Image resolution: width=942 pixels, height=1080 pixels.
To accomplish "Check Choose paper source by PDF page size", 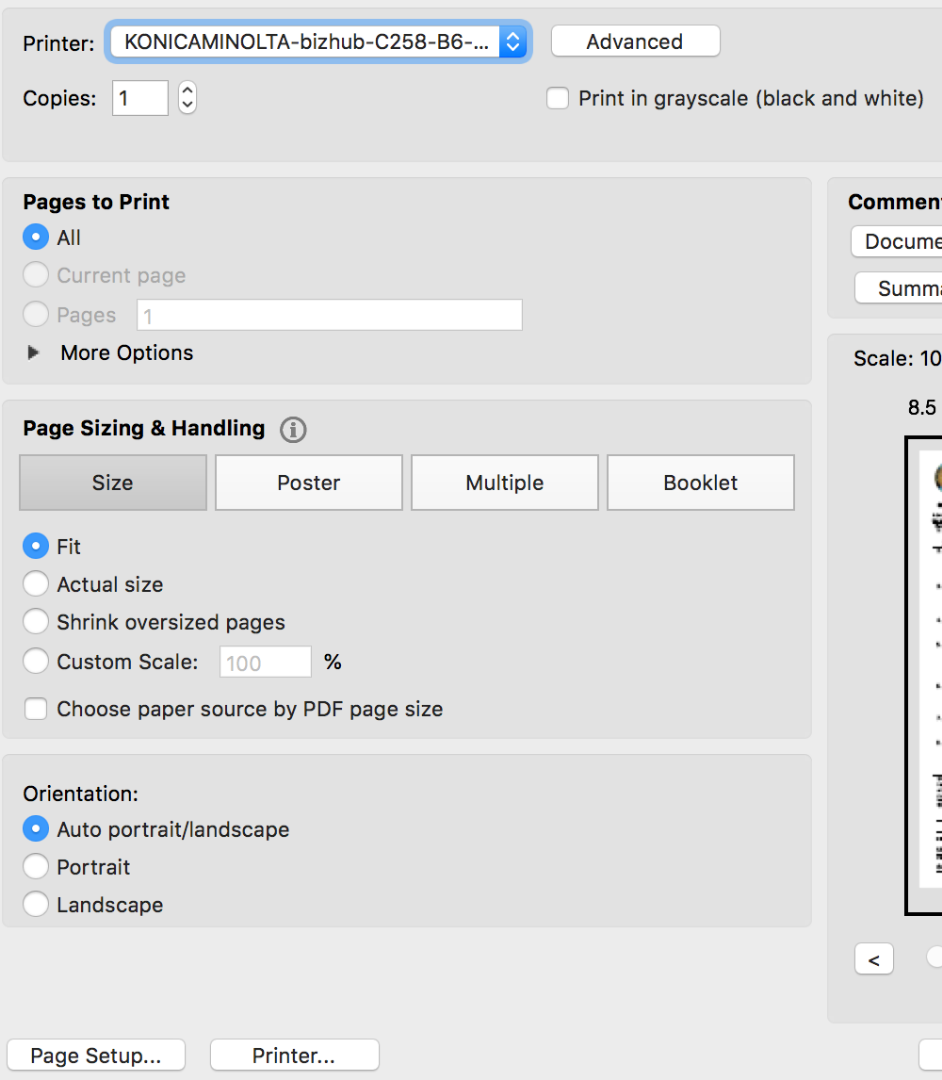I will pyautogui.click(x=36, y=709).
